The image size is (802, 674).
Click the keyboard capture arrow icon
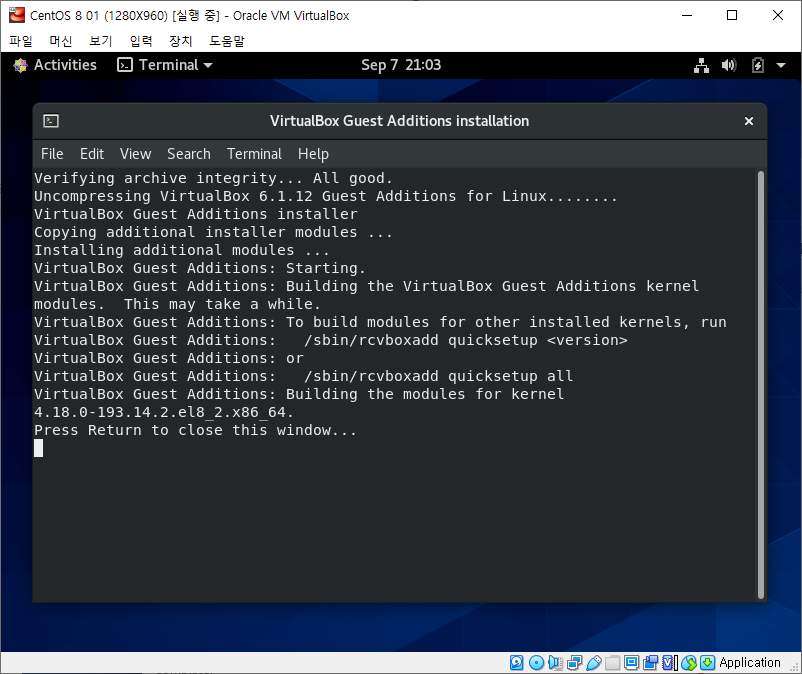(x=707, y=663)
